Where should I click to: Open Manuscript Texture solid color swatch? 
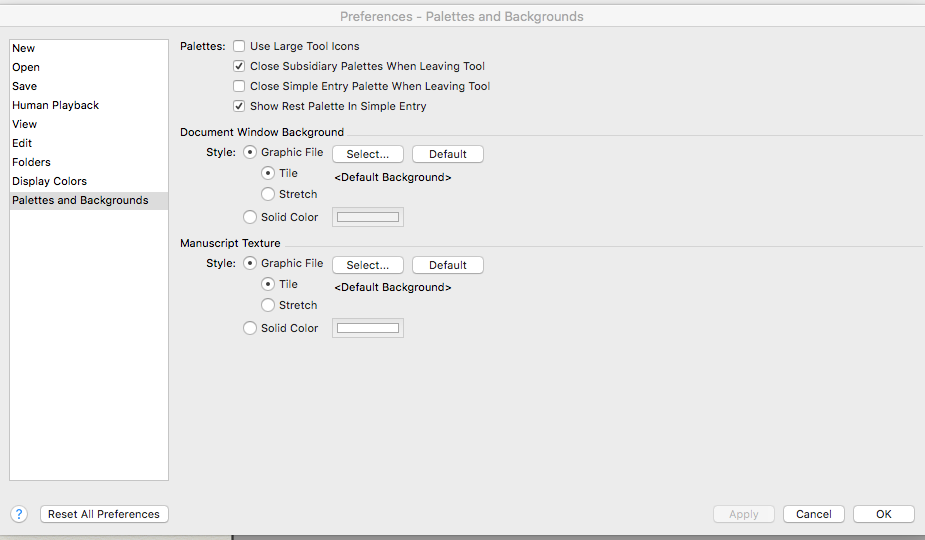pyautogui.click(x=368, y=328)
